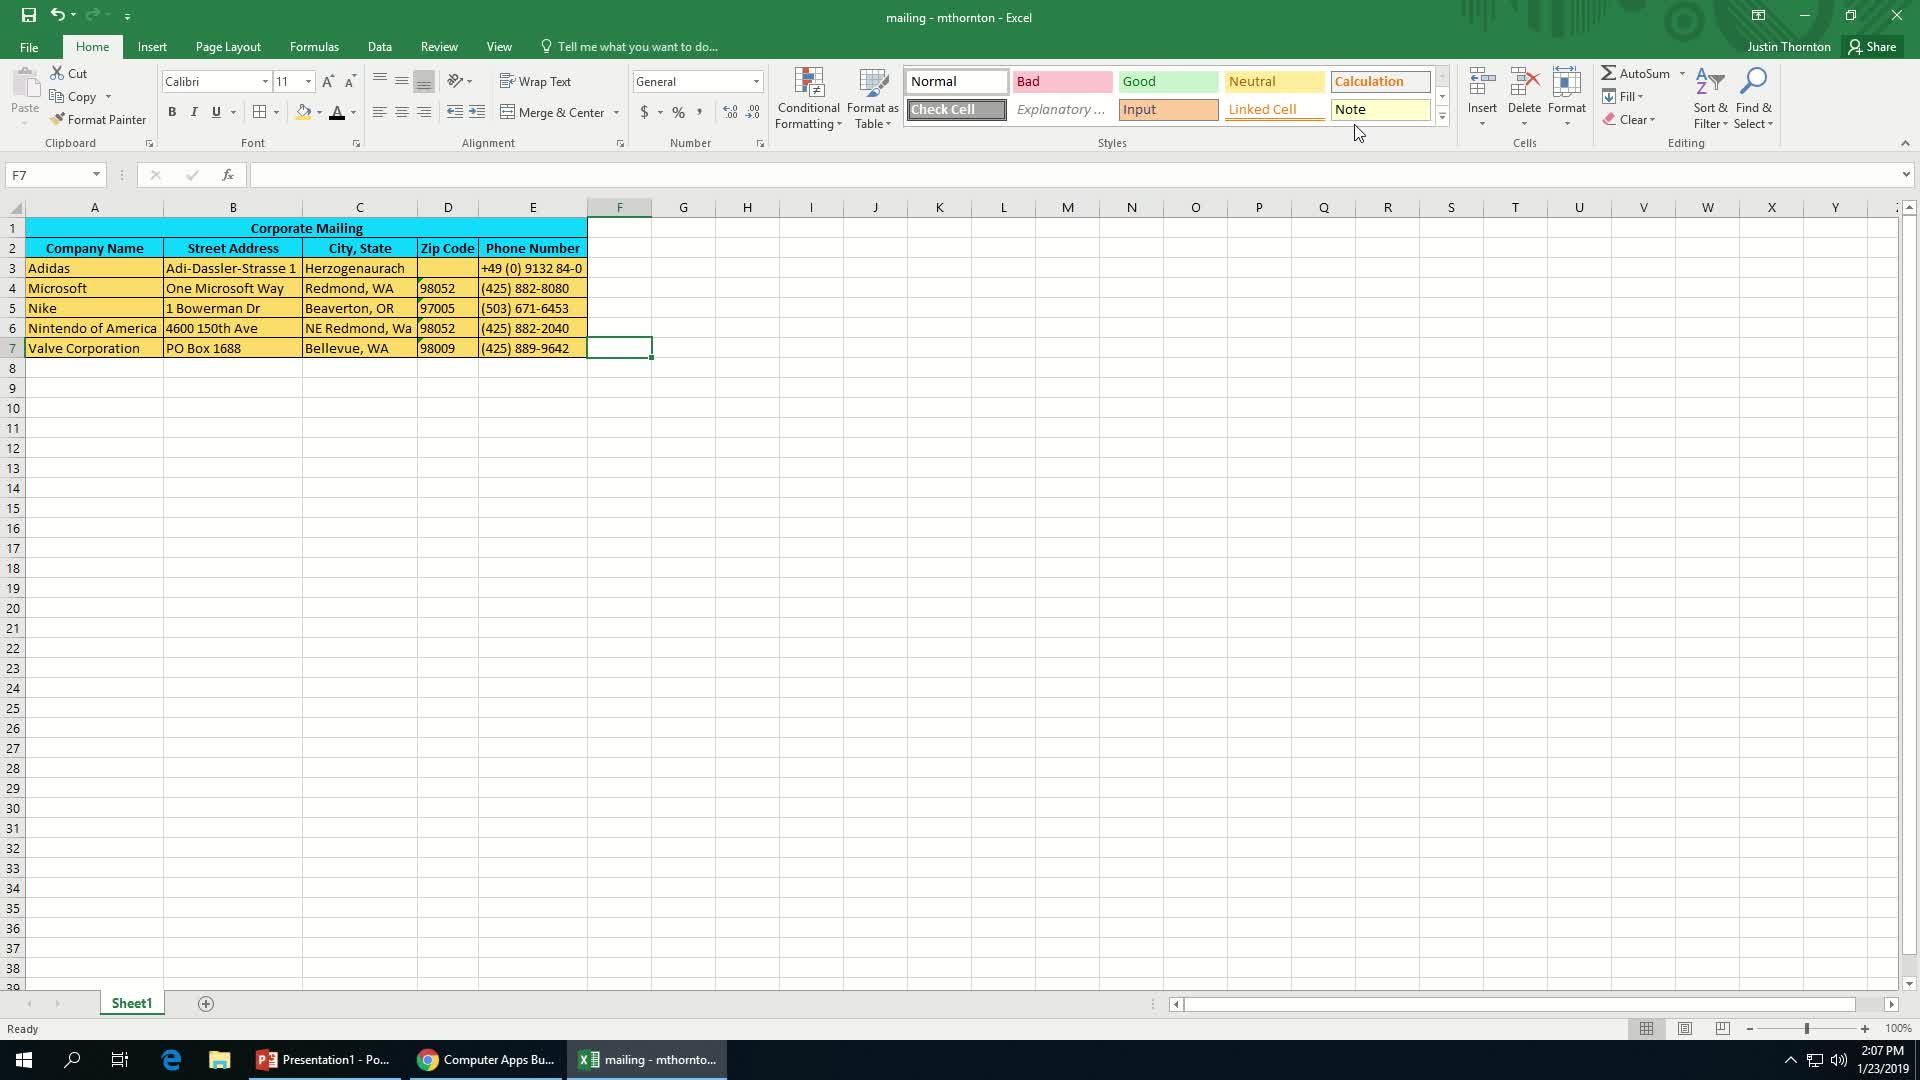1920x1080 pixels.
Task: Expand Merge & Center dropdown arrow
Action: (616, 113)
